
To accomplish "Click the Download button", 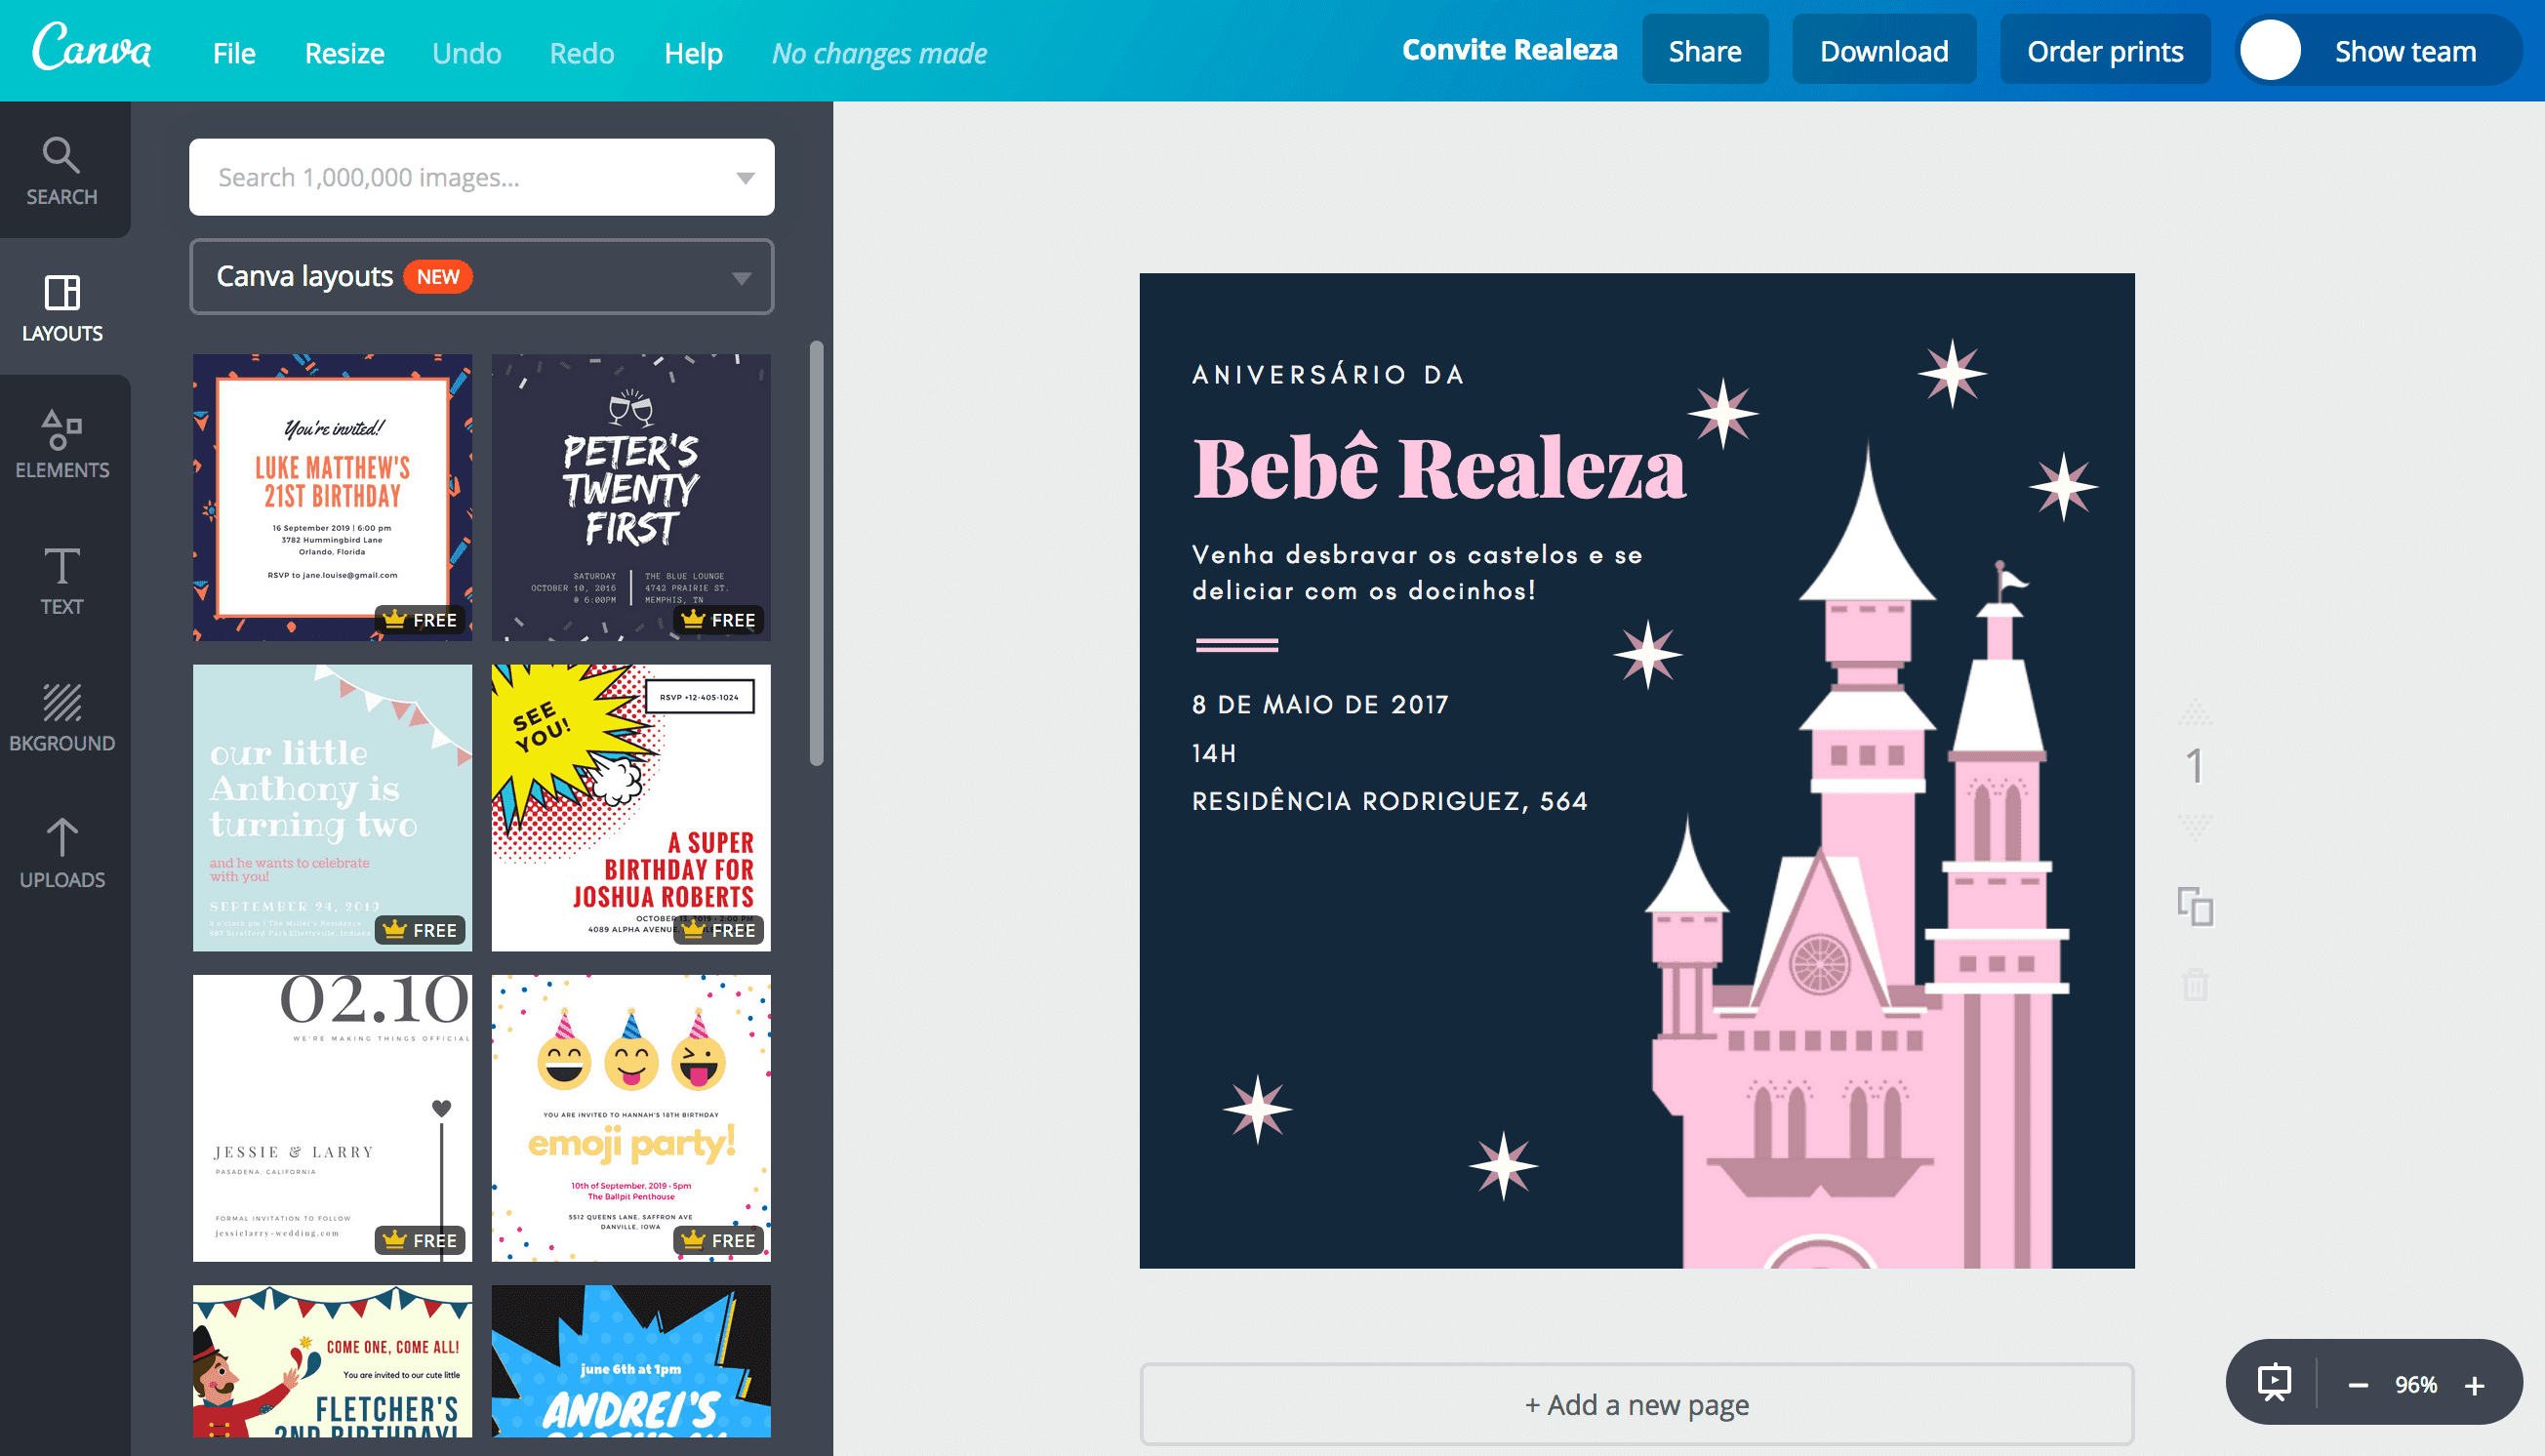I will [1884, 50].
